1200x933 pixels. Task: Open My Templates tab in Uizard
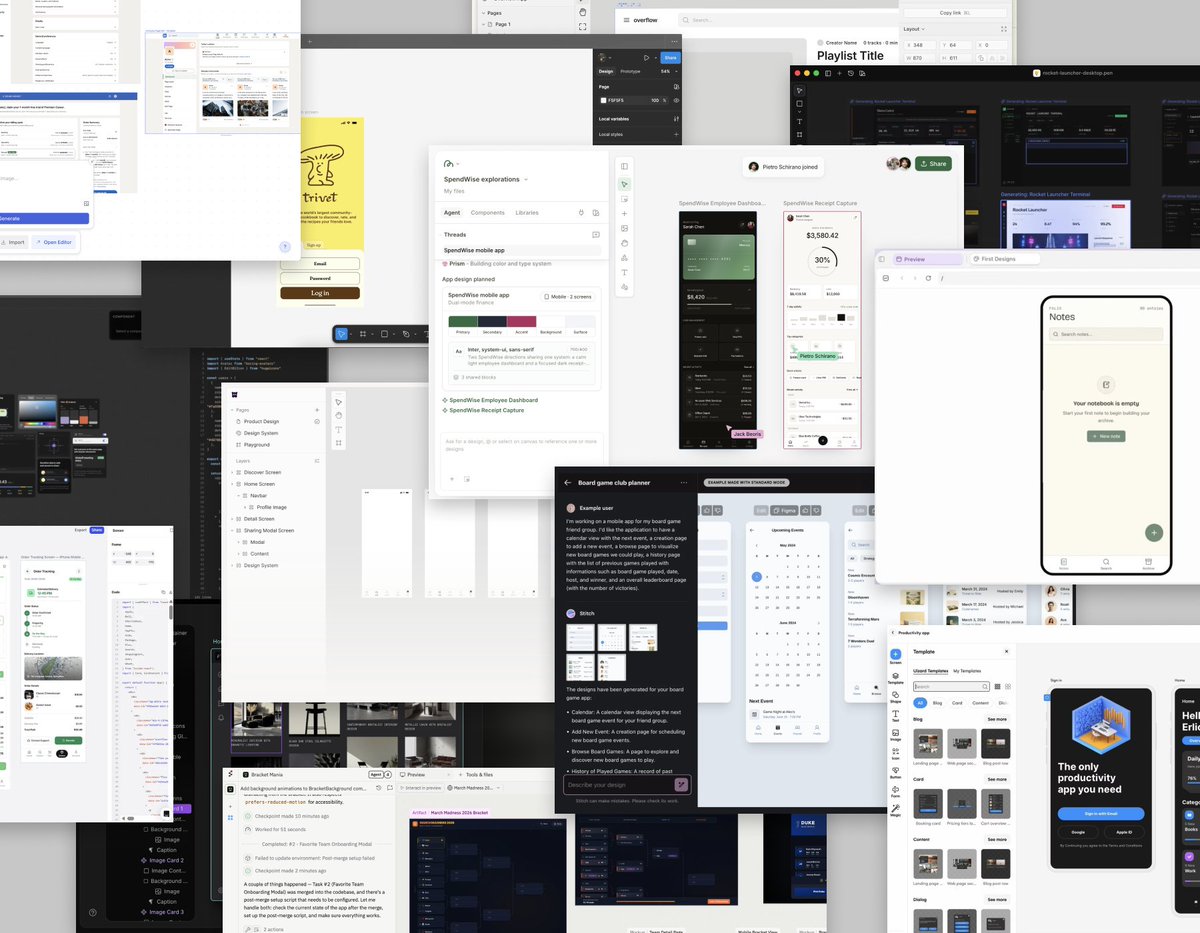click(x=967, y=671)
